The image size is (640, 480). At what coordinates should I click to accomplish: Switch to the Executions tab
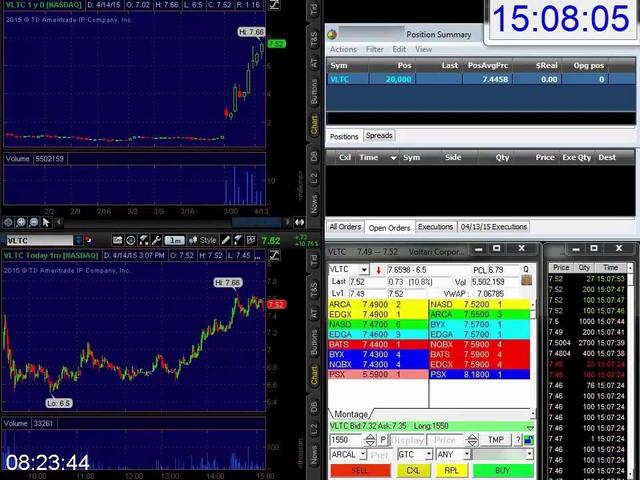click(x=436, y=227)
